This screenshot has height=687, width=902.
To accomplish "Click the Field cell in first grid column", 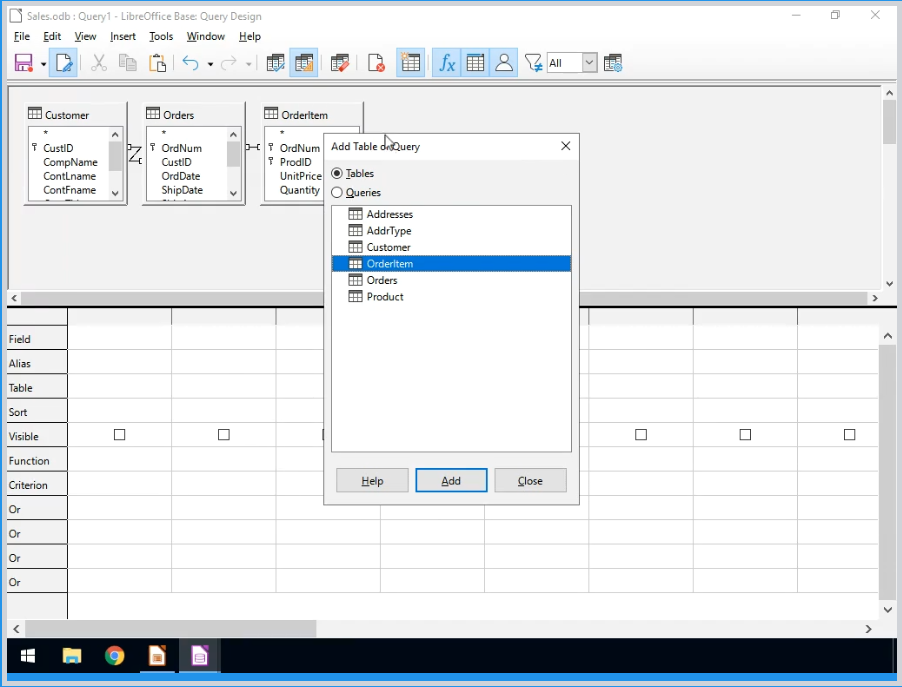I will click(x=120, y=339).
